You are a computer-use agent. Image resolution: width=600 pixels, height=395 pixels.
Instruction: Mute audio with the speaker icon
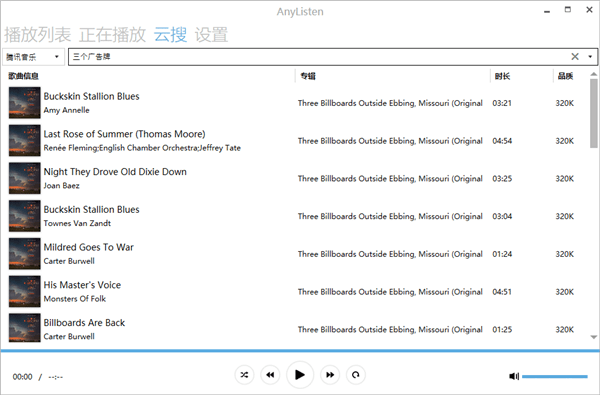click(x=514, y=376)
